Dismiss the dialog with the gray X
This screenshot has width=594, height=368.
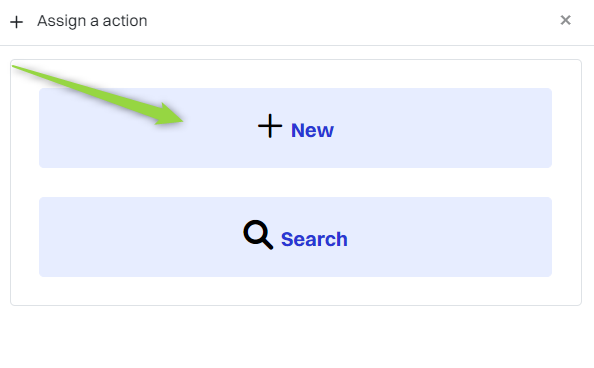click(565, 20)
